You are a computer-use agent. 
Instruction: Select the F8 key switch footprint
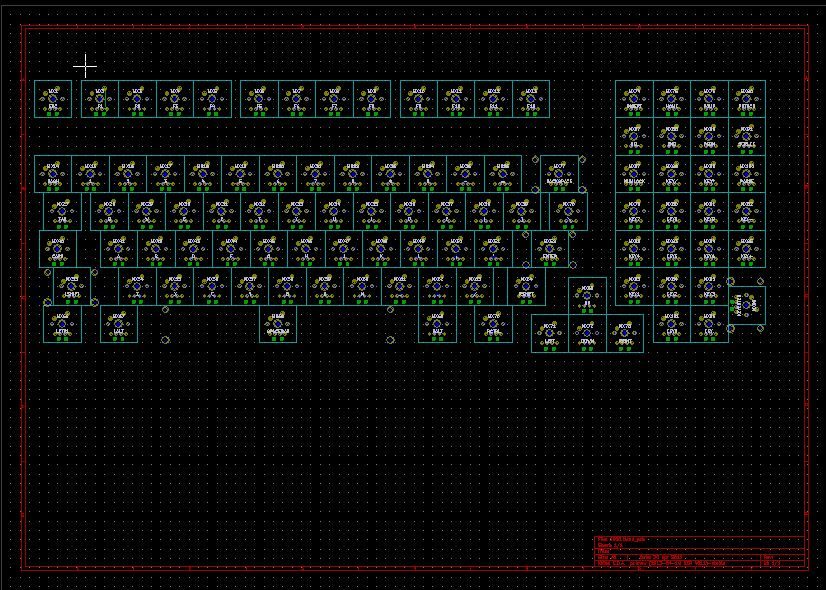[372, 99]
